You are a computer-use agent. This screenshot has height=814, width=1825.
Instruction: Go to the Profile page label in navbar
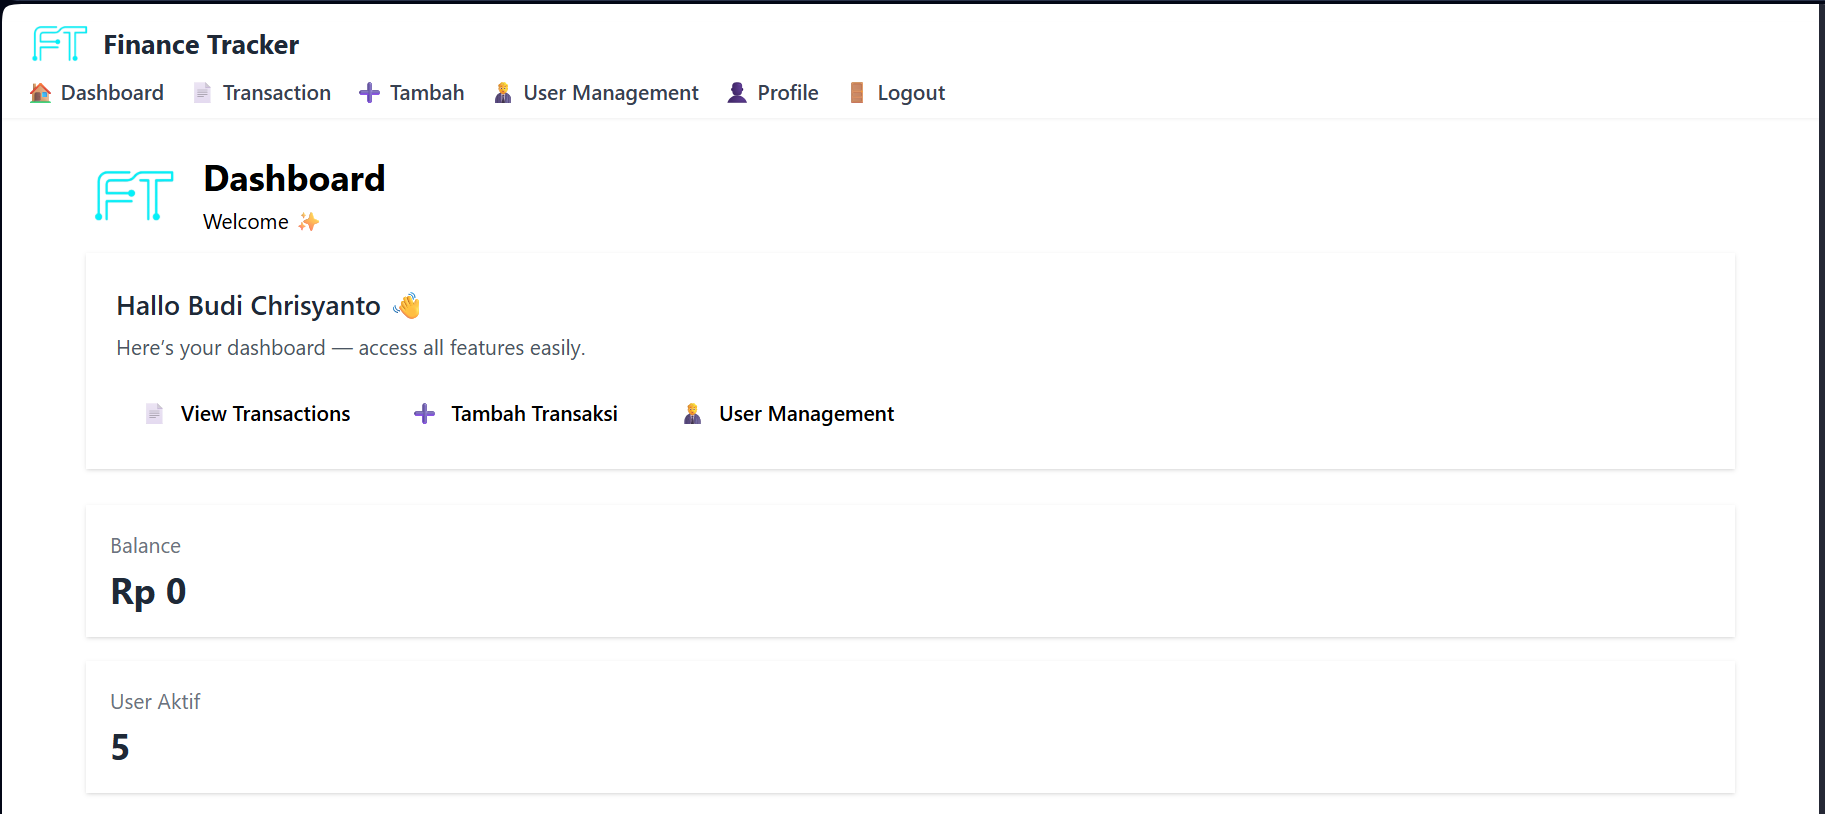pyautogui.click(x=788, y=93)
